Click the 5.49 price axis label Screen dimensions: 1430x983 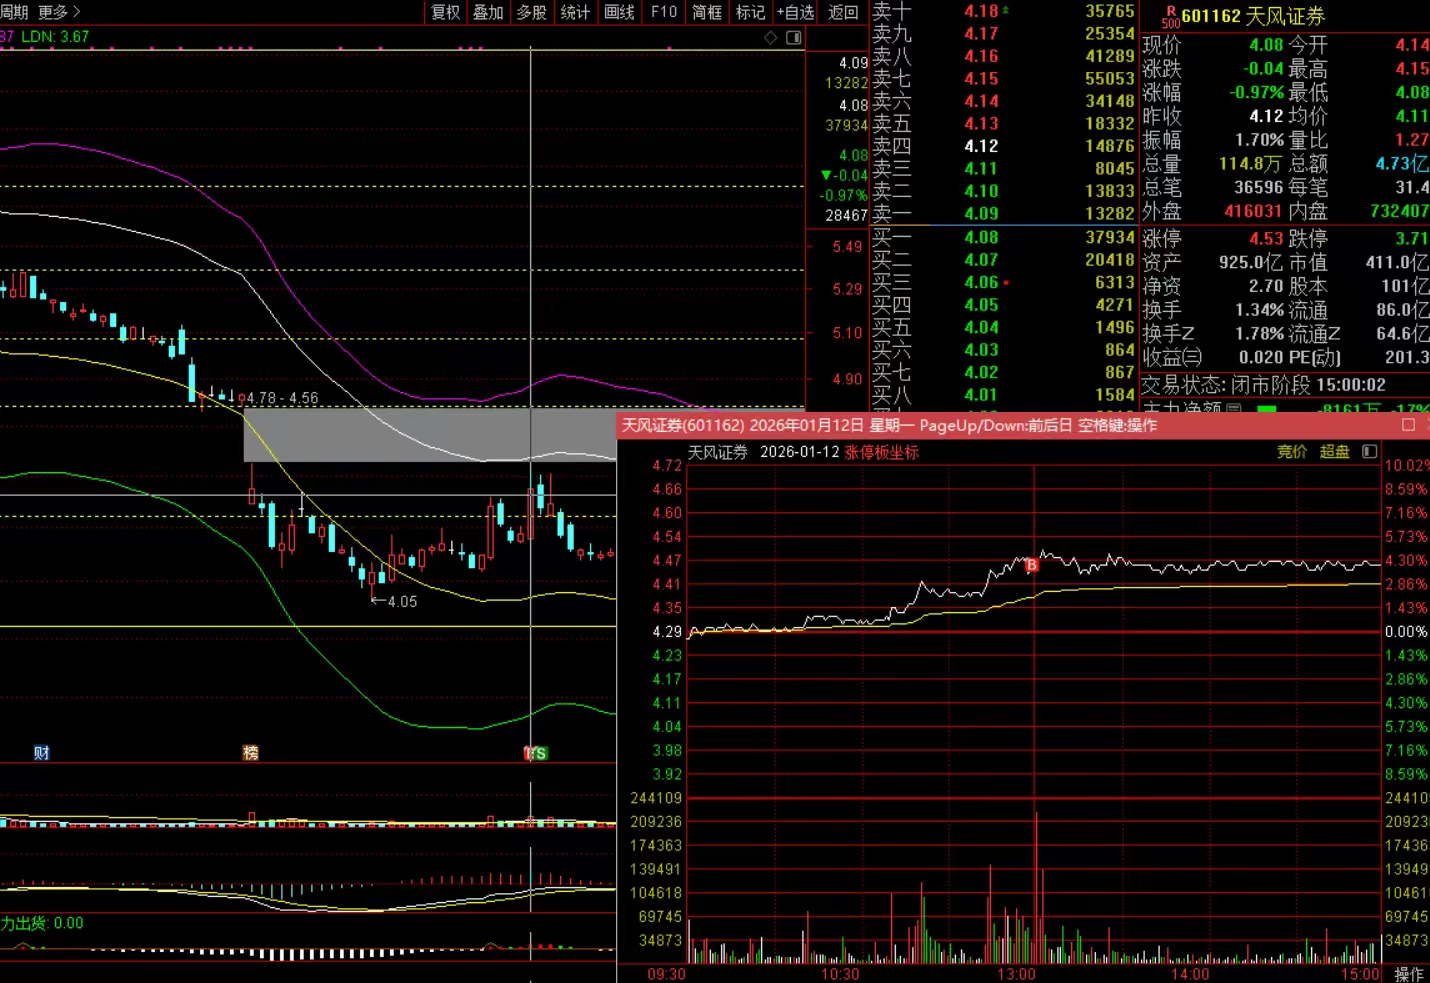click(847, 246)
